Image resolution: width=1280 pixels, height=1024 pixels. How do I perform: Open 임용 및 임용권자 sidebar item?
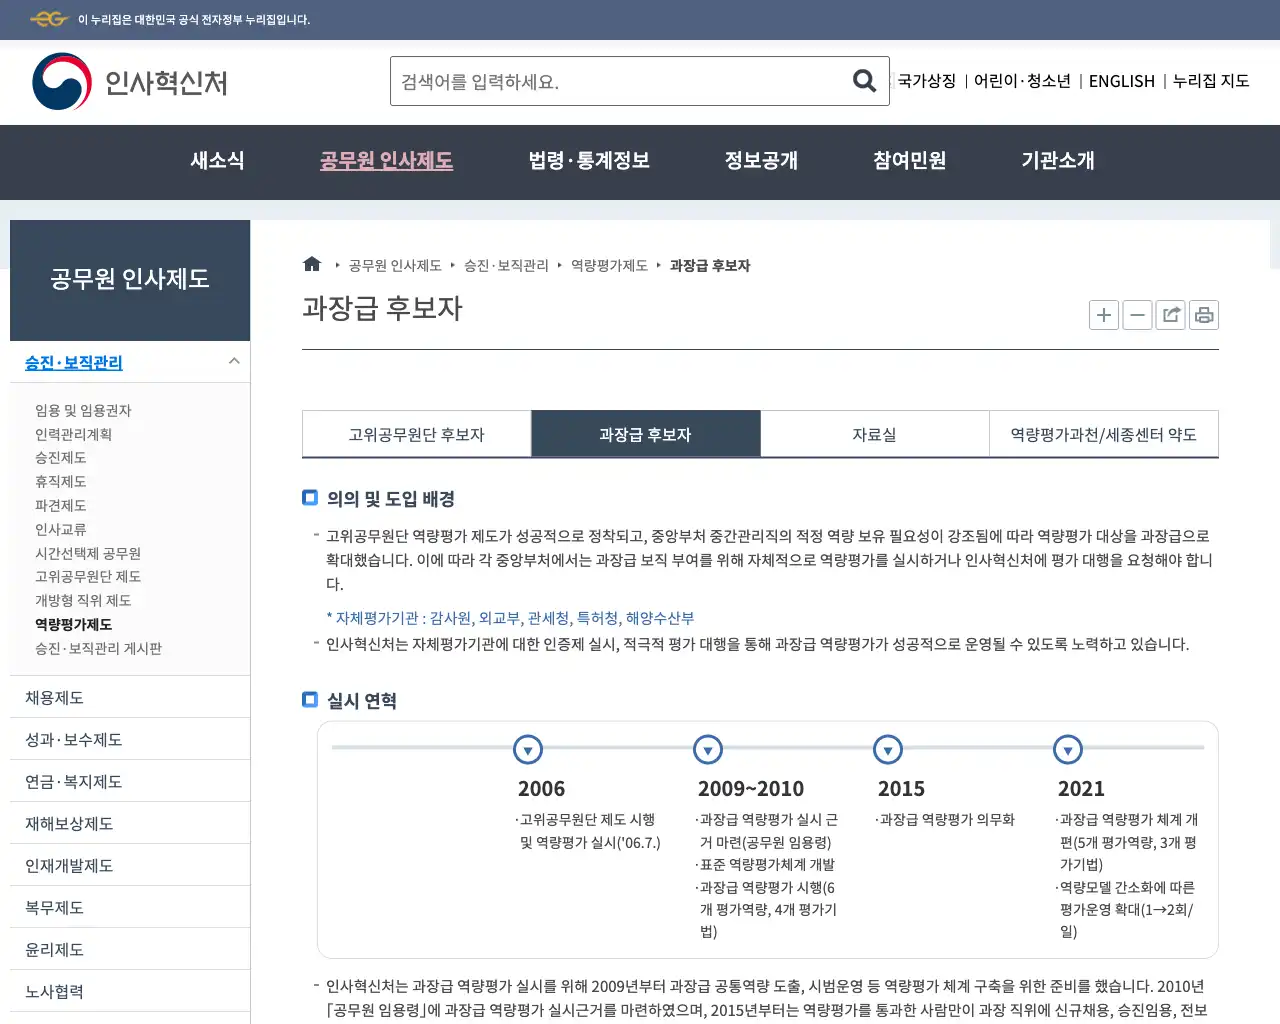[83, 410]
